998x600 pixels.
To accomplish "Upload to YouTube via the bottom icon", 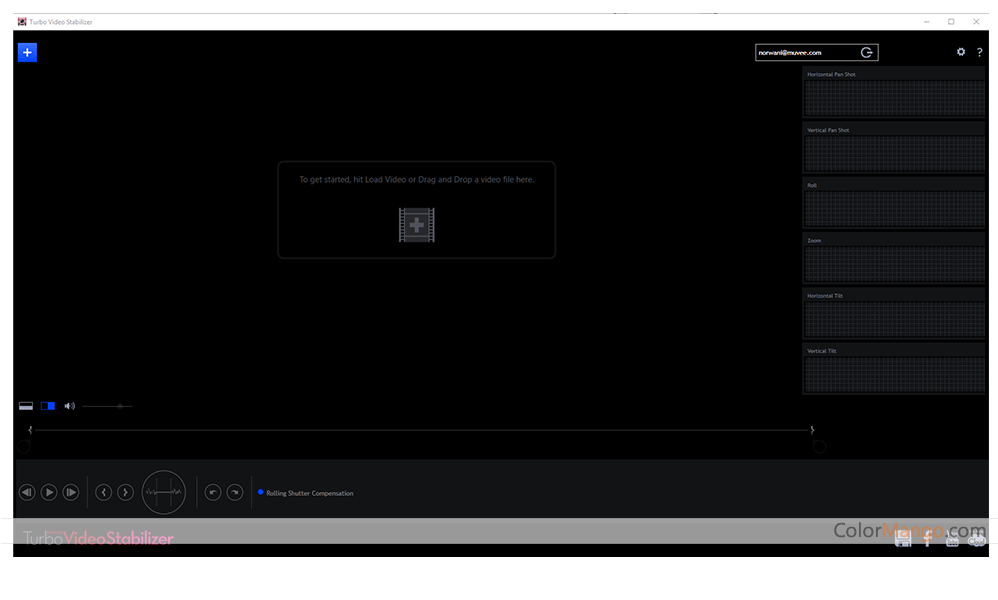I will (952, 540).
